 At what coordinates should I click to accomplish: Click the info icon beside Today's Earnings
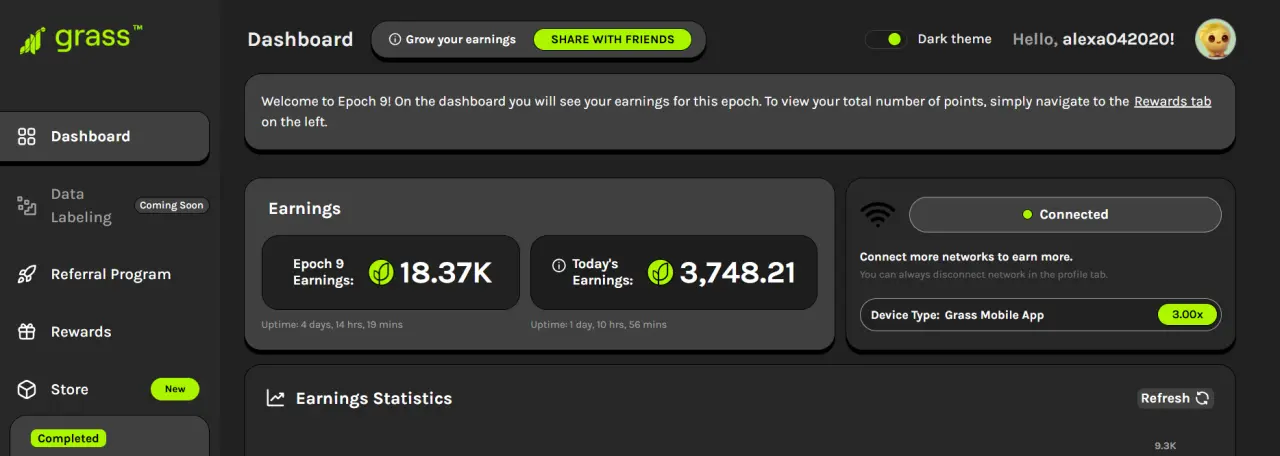click(559, 265)
